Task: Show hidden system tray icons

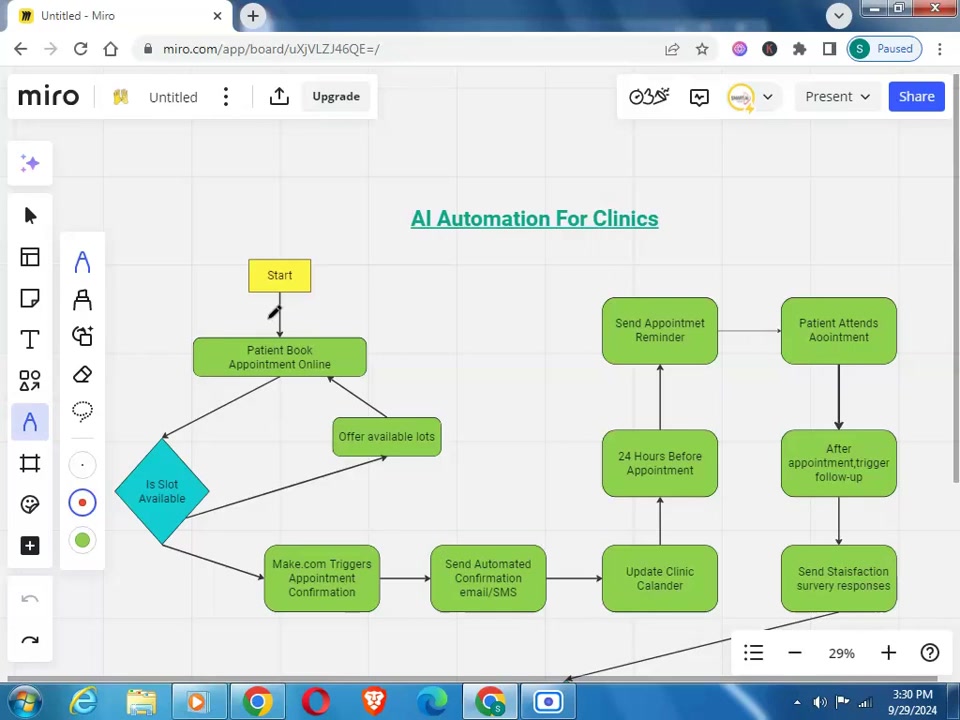Action: pyautogui.click(x=797, y=702)
